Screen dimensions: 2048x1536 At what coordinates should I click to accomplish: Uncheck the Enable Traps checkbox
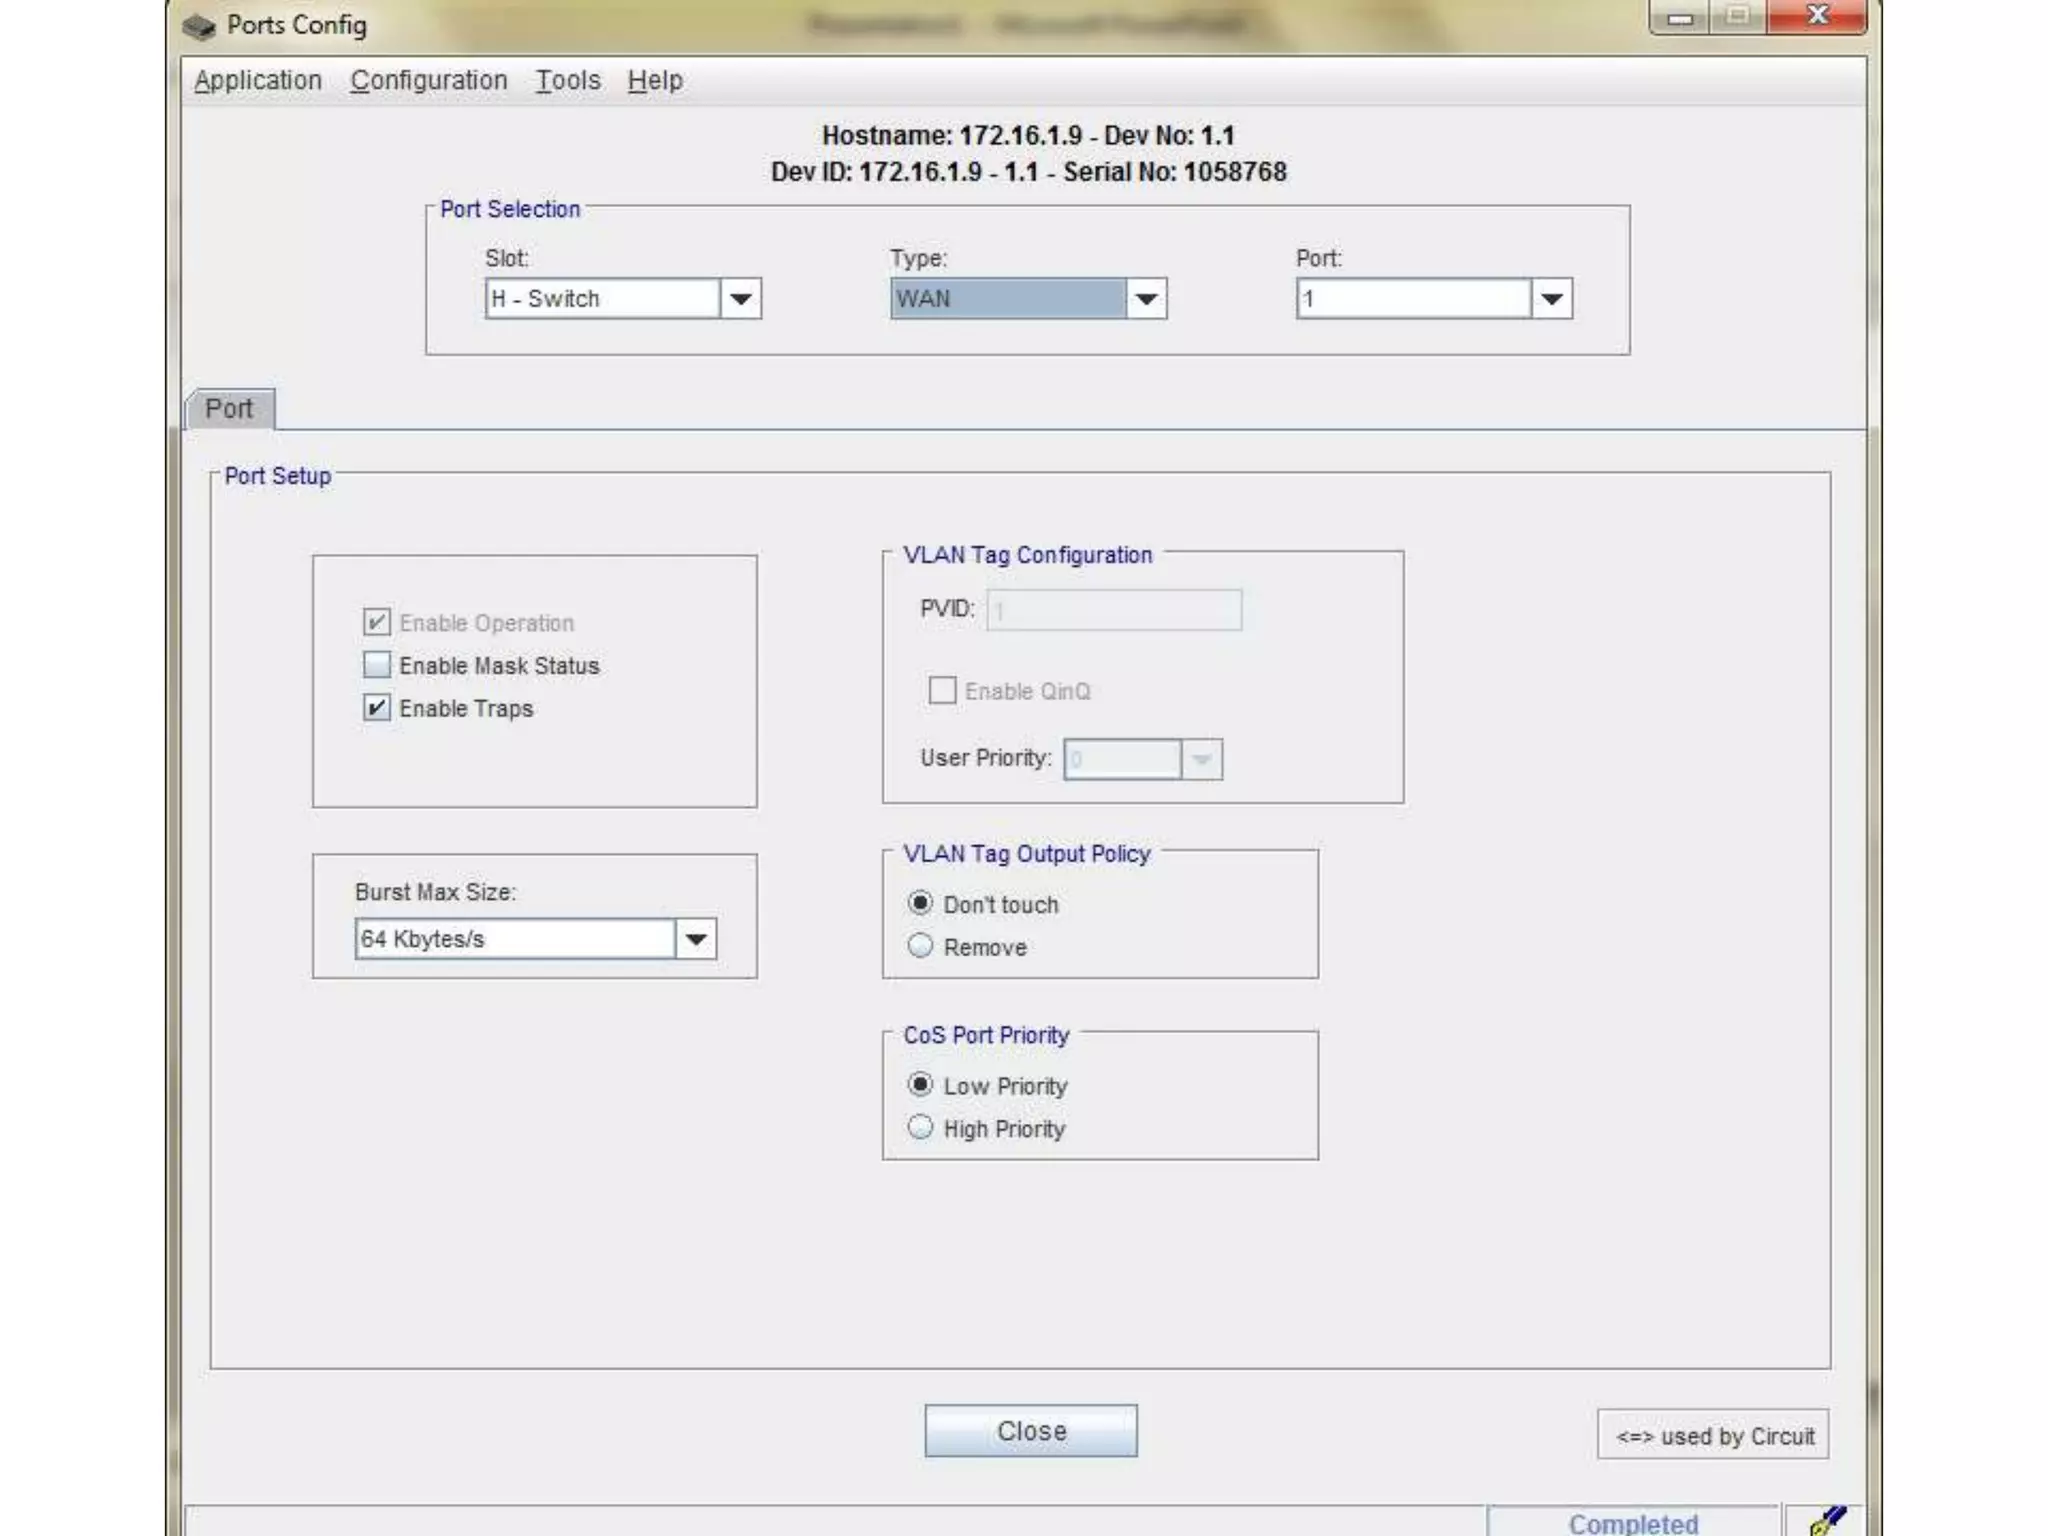[x=377, y=708]
